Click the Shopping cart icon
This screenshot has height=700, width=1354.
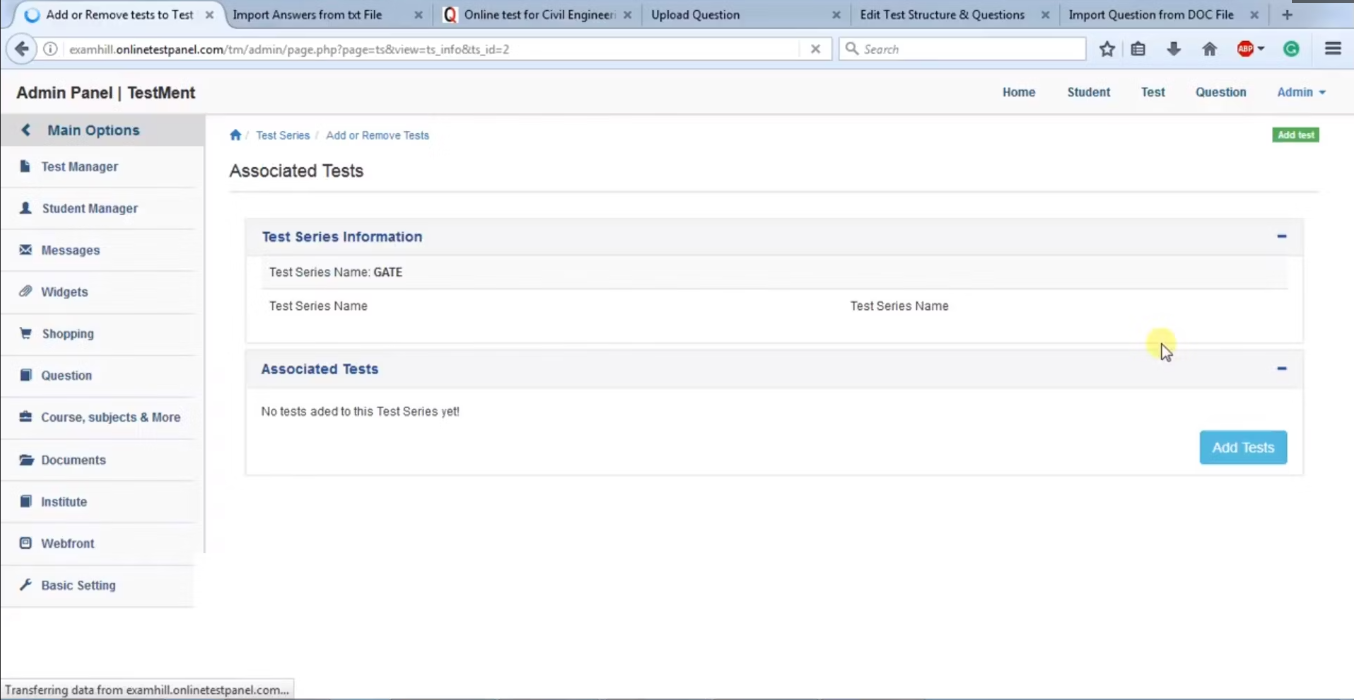pyautogui.click(x=26, y=334)
